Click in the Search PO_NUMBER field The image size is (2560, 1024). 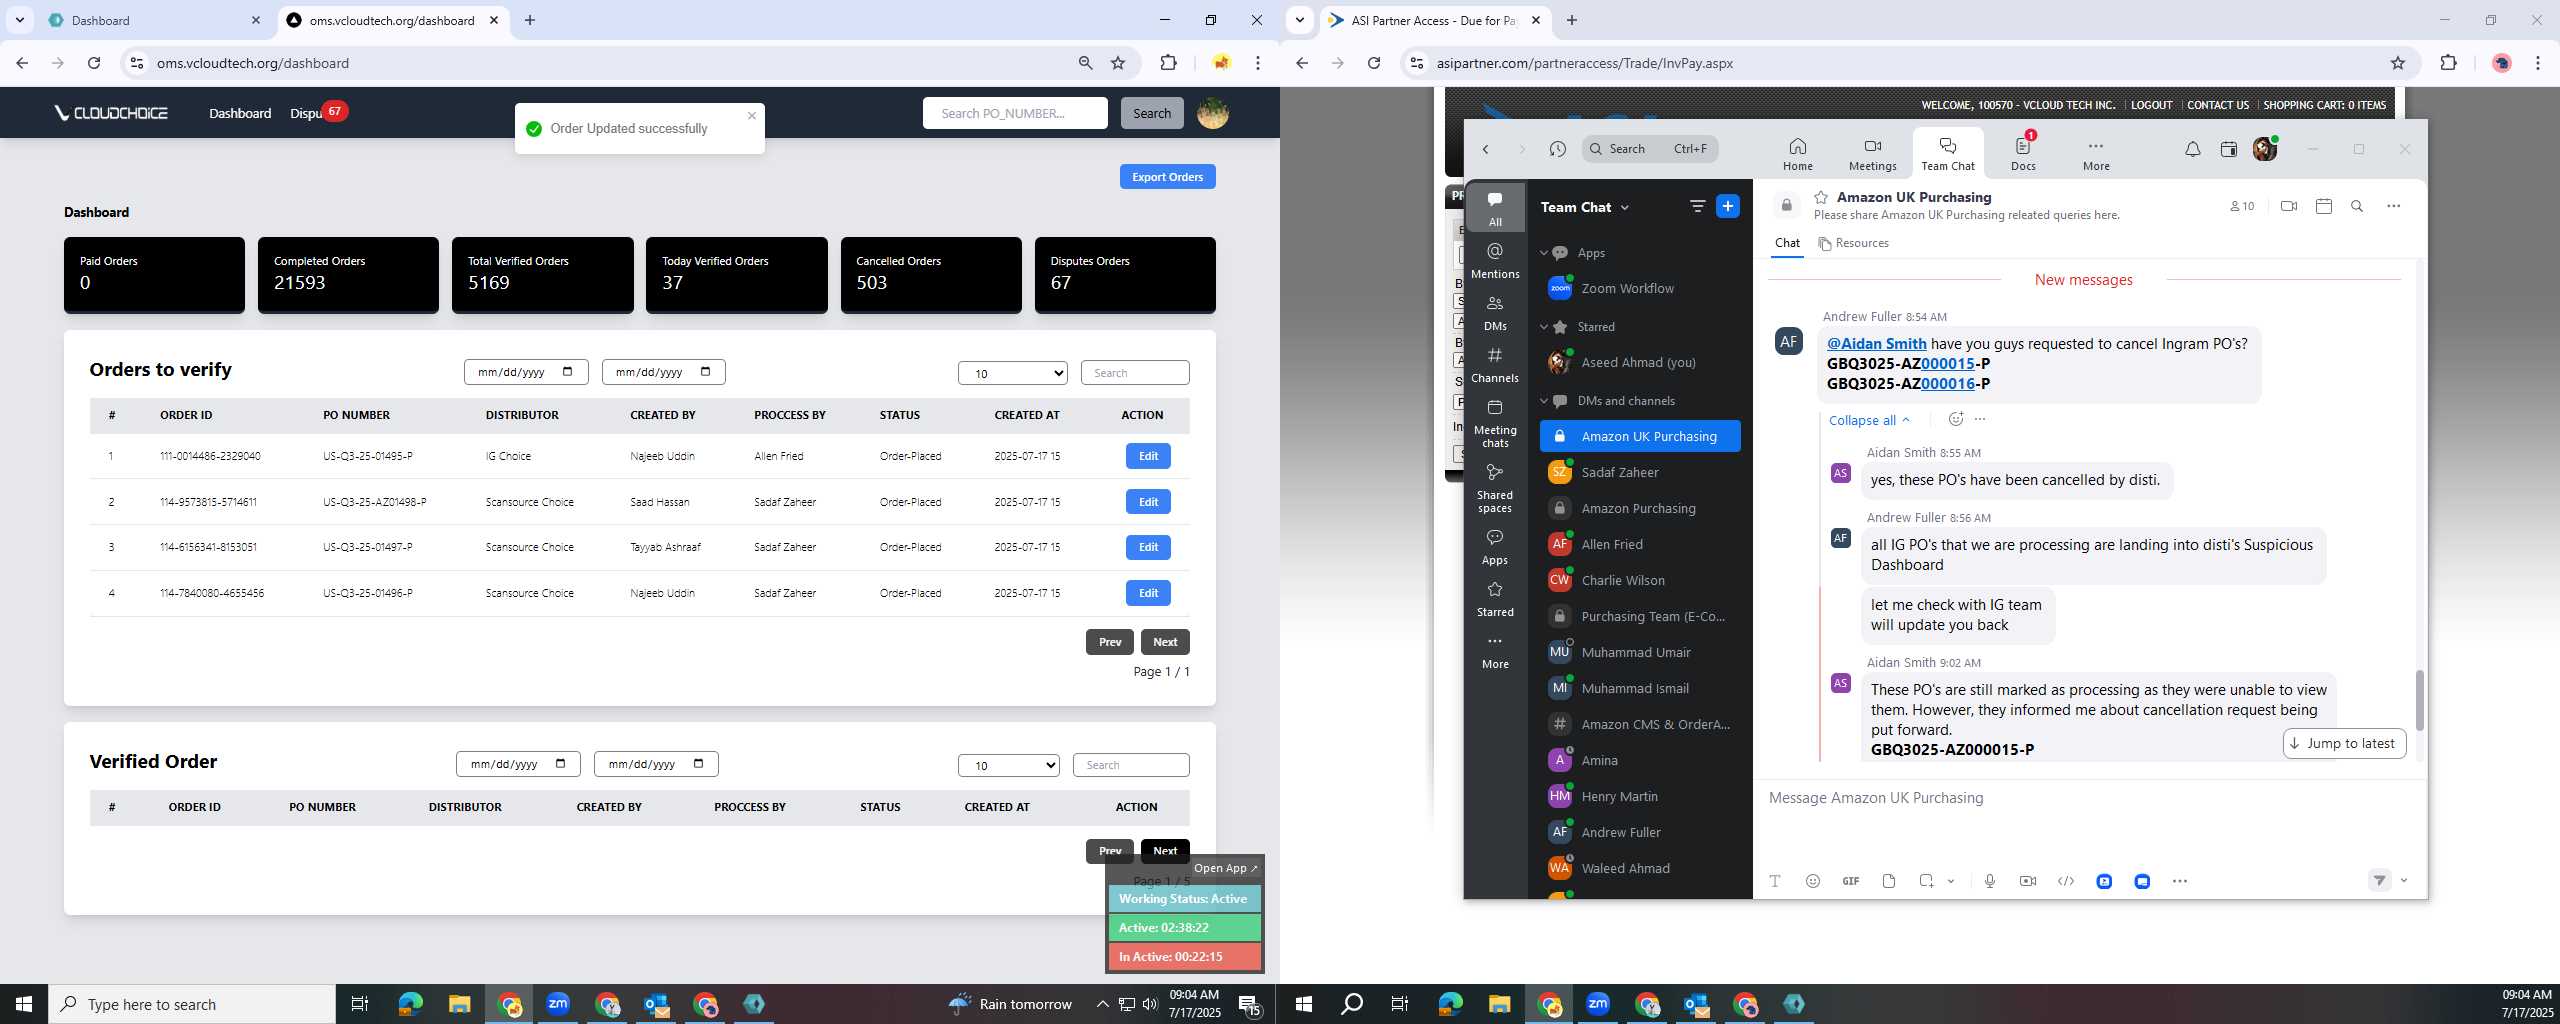(1015, 113)
